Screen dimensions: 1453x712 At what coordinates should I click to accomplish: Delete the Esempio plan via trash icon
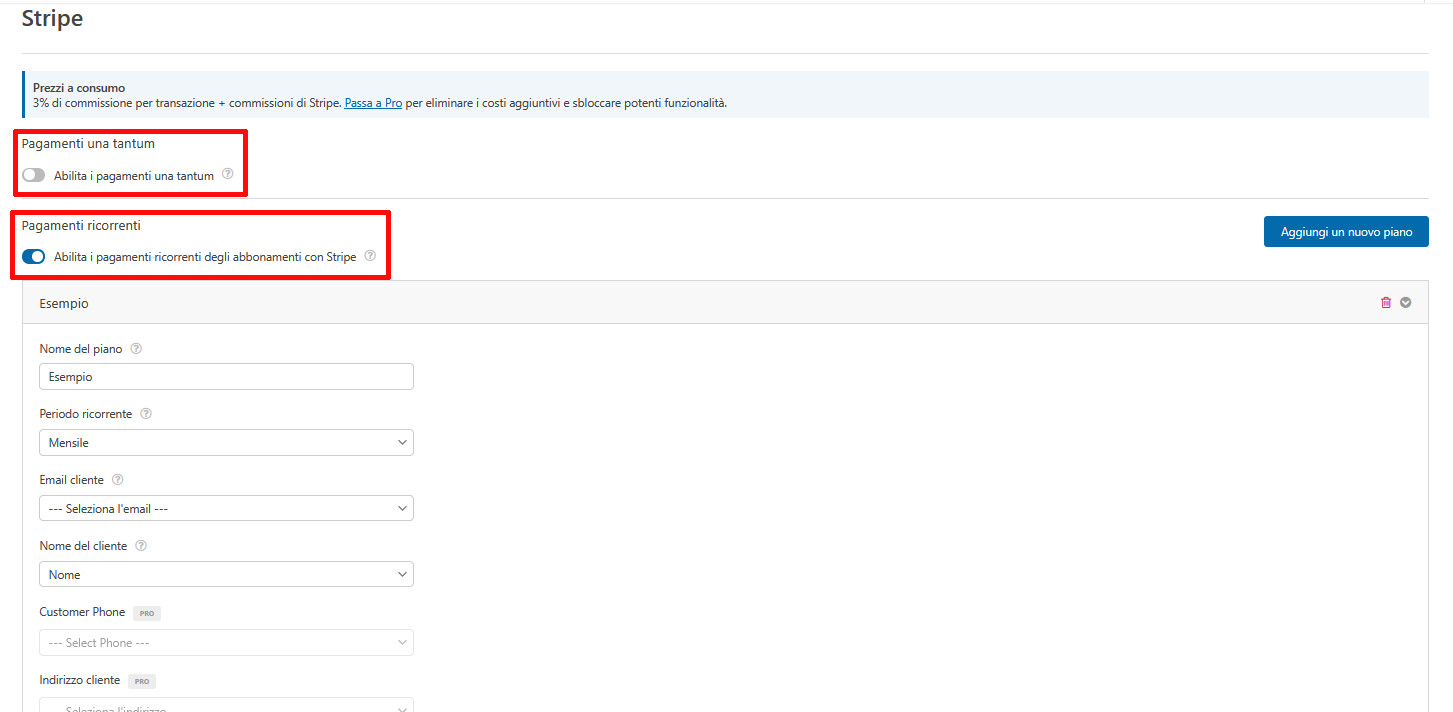1386,302
